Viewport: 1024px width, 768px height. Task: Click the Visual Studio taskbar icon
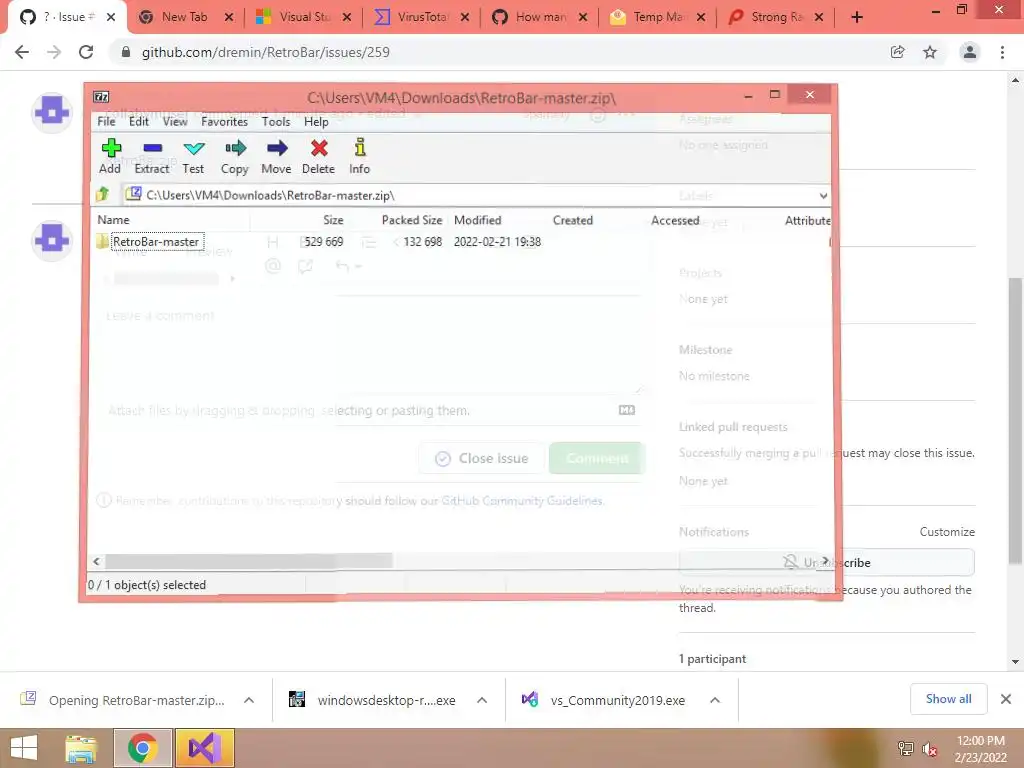point(204,748)
